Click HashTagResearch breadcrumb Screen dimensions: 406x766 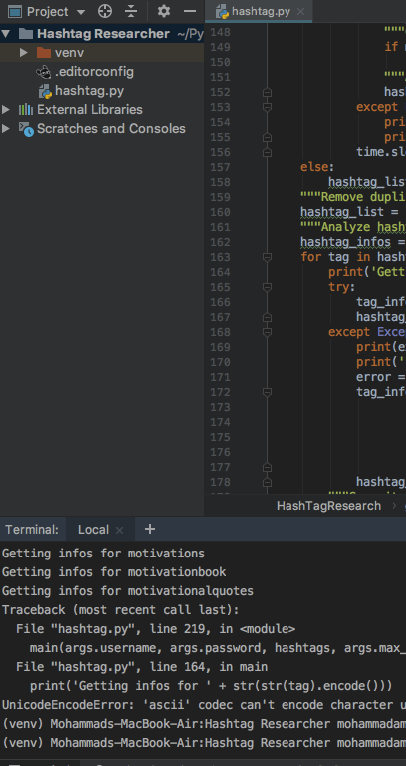(329, 506)
